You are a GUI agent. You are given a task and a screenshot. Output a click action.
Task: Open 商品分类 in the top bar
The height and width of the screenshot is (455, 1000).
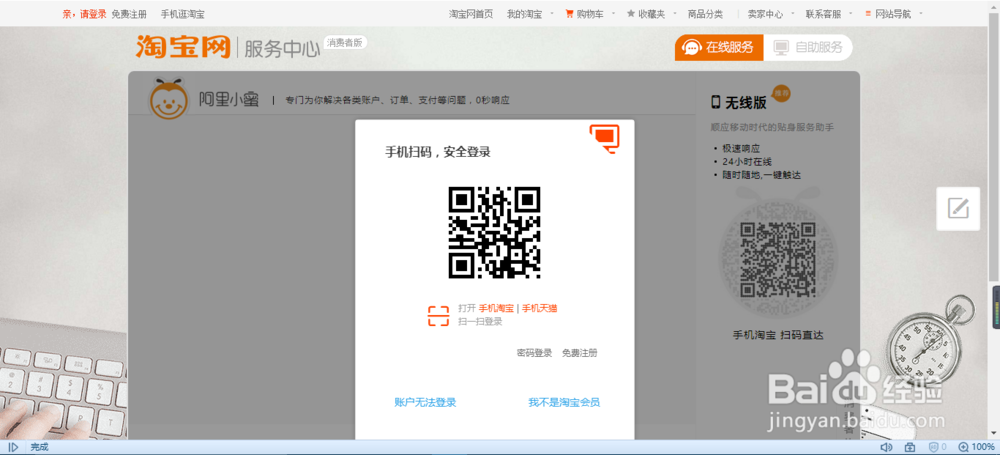(x=705, y=14)
